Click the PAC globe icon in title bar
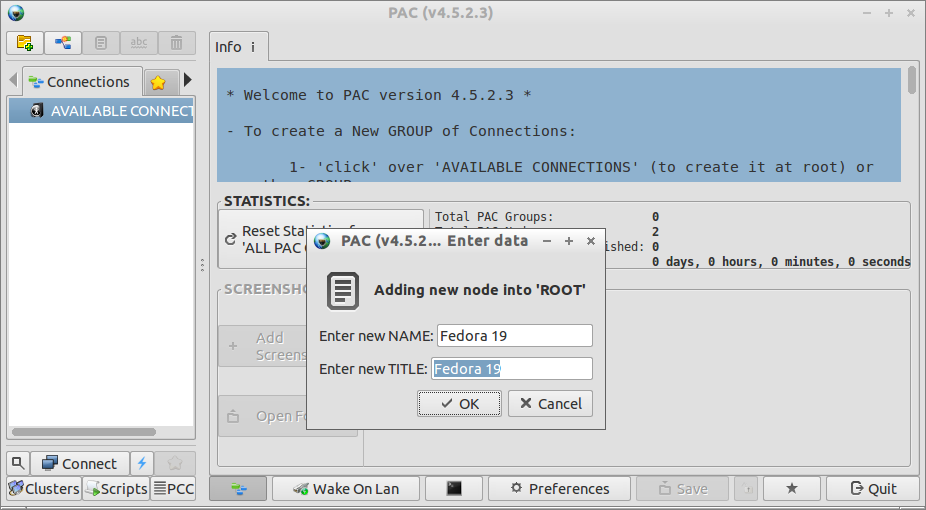The width and height of the screenshot is (926, 510). tap(16, 12)
